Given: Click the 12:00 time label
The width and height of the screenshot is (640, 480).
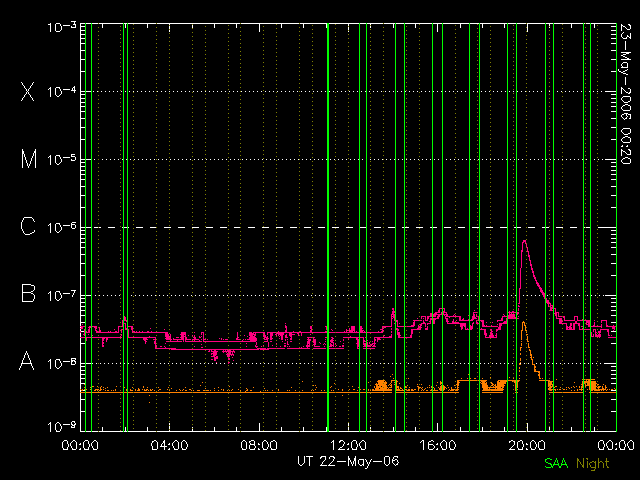Looking at the screenshot, I should (x=348, y=444).
